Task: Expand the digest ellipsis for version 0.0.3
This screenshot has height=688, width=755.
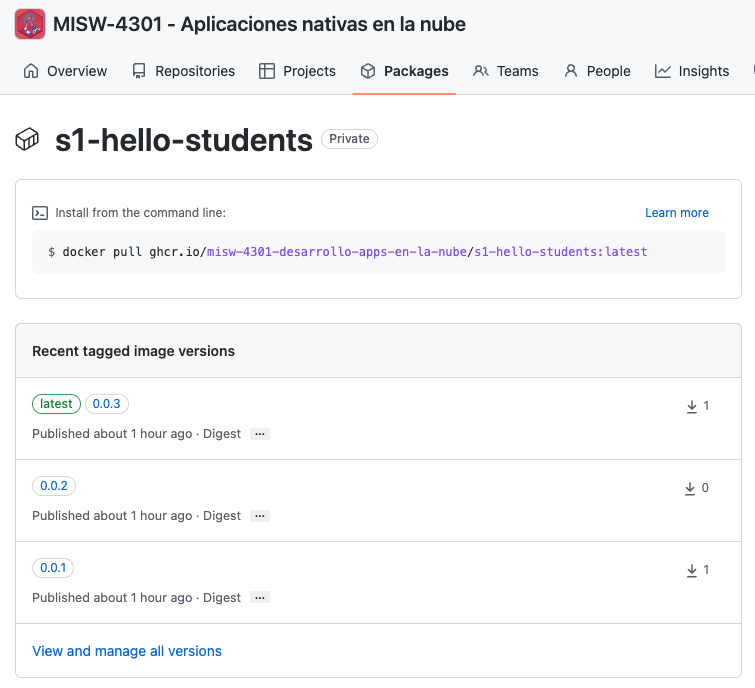Action: (260, 434)
